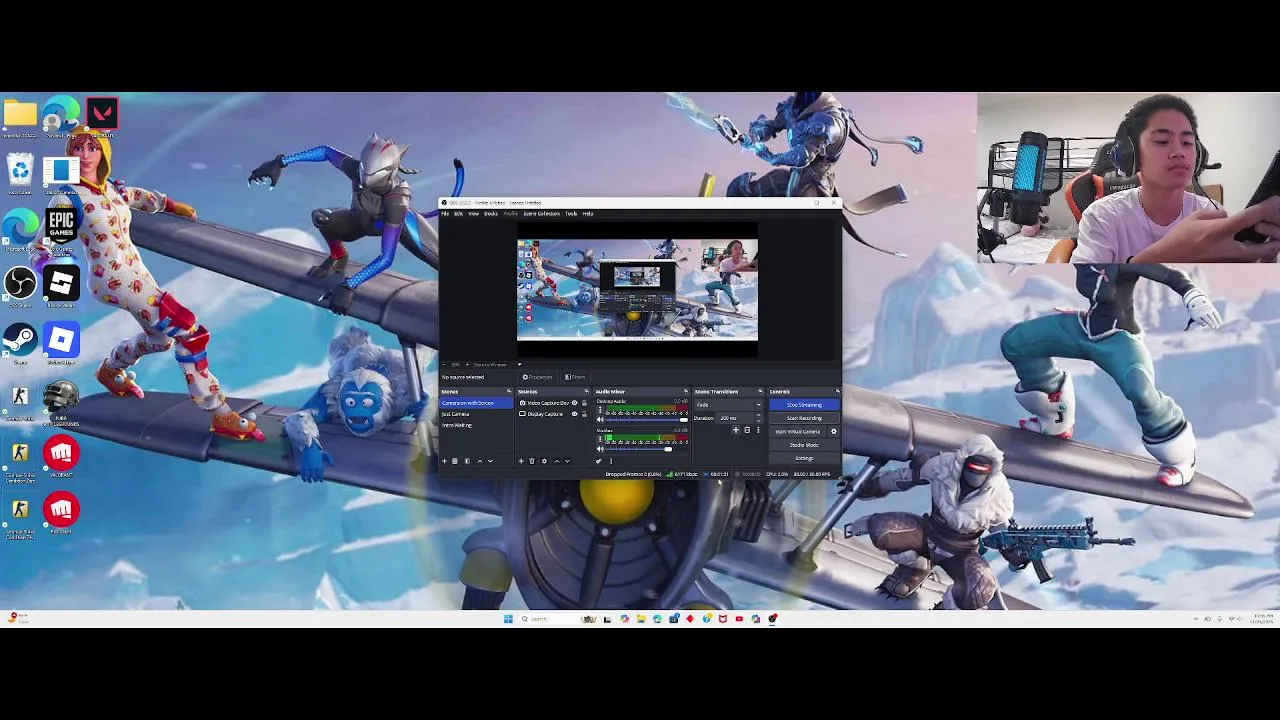Open the Scene Collection menu
The height and width of the screenshot is (720, 1280).
pos(541,214)
